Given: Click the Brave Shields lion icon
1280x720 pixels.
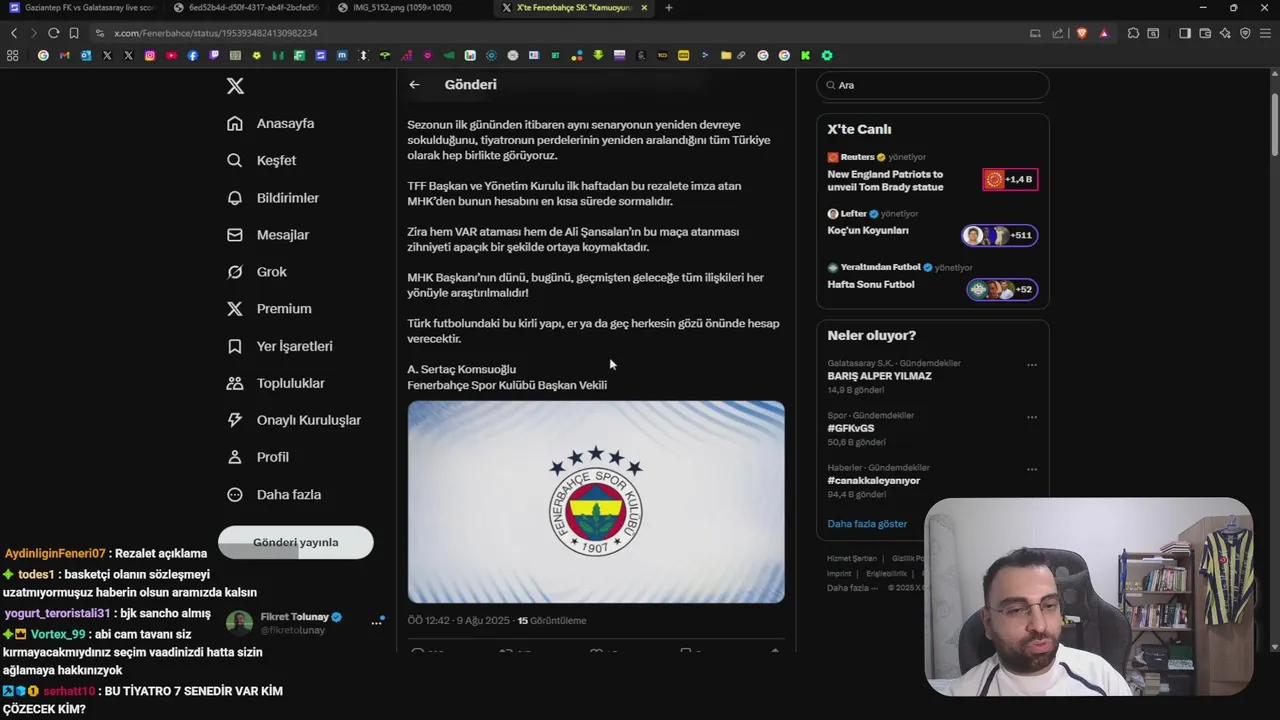Looking at the screenshot, I should click(1081, 33).
